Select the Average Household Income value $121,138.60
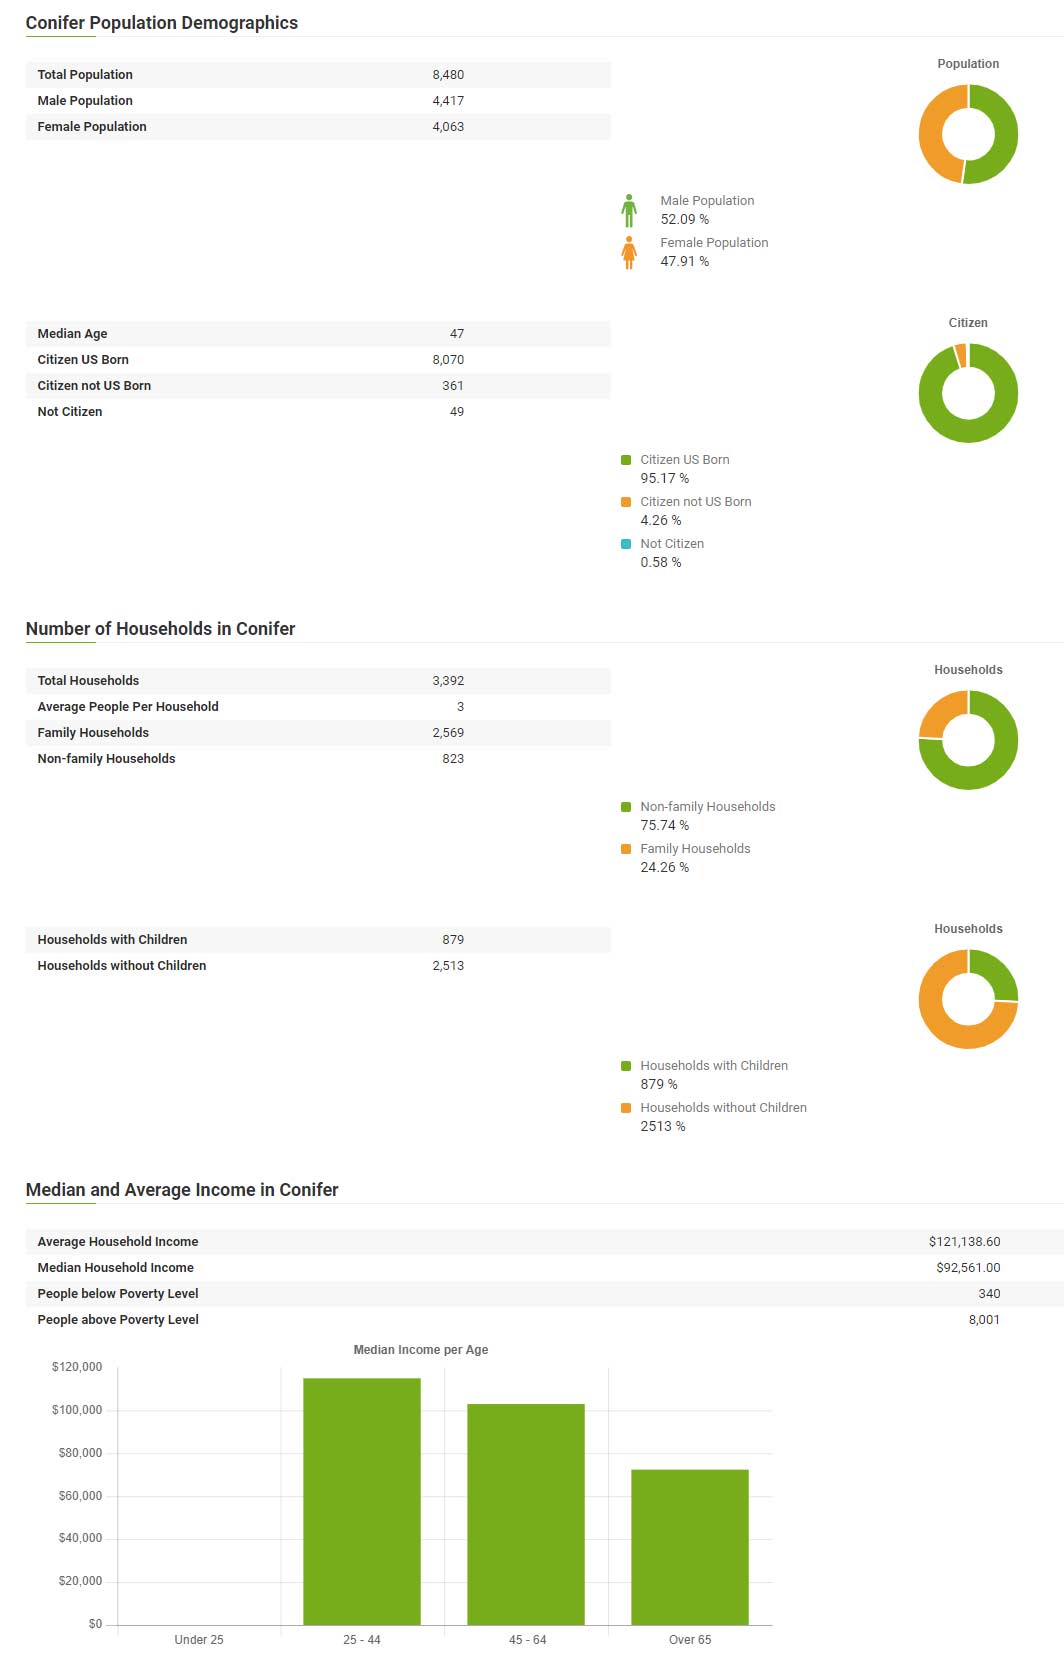The width and height of the screenshot is (1064, 1680). click(964, 1242)
